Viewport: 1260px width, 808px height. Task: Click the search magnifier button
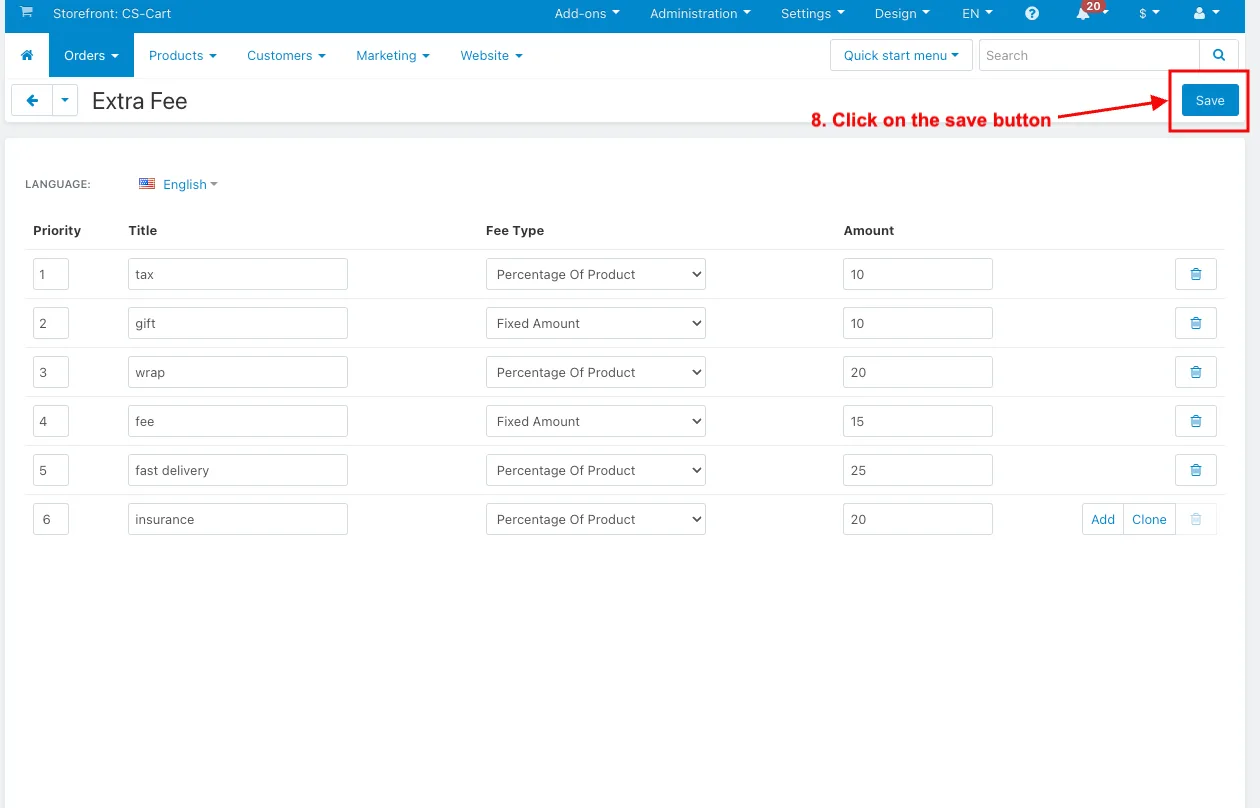[1218, 55]
